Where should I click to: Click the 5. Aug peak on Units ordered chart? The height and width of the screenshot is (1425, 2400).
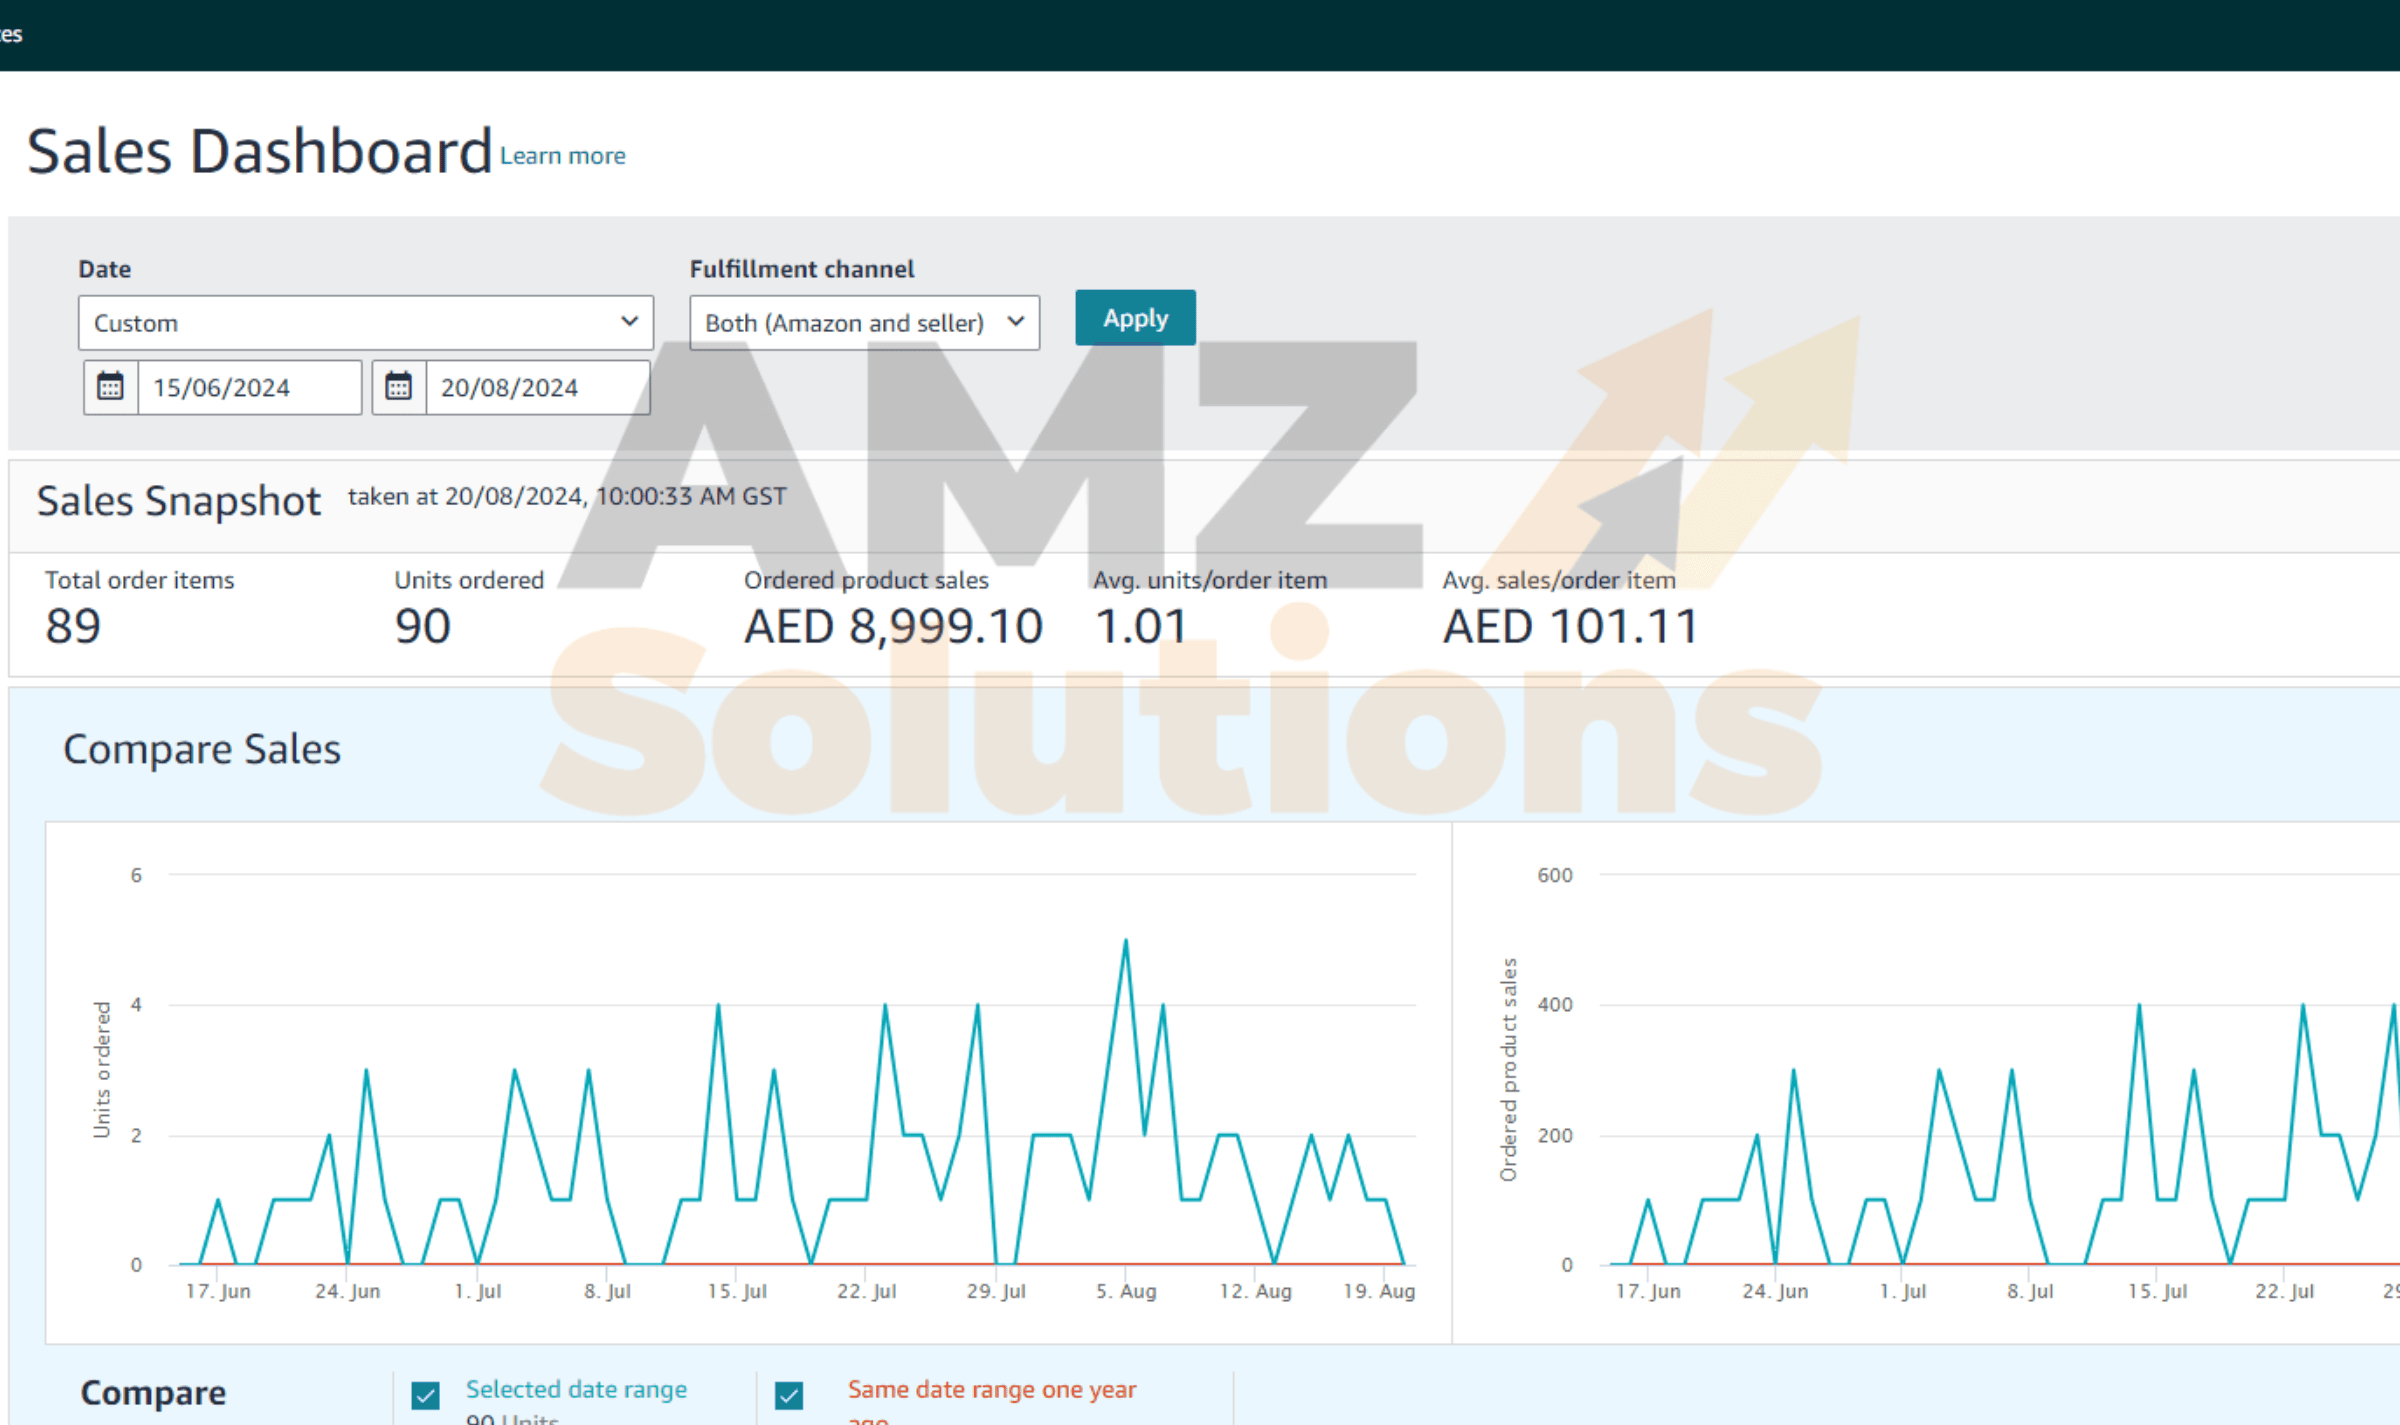point(1126,941)
